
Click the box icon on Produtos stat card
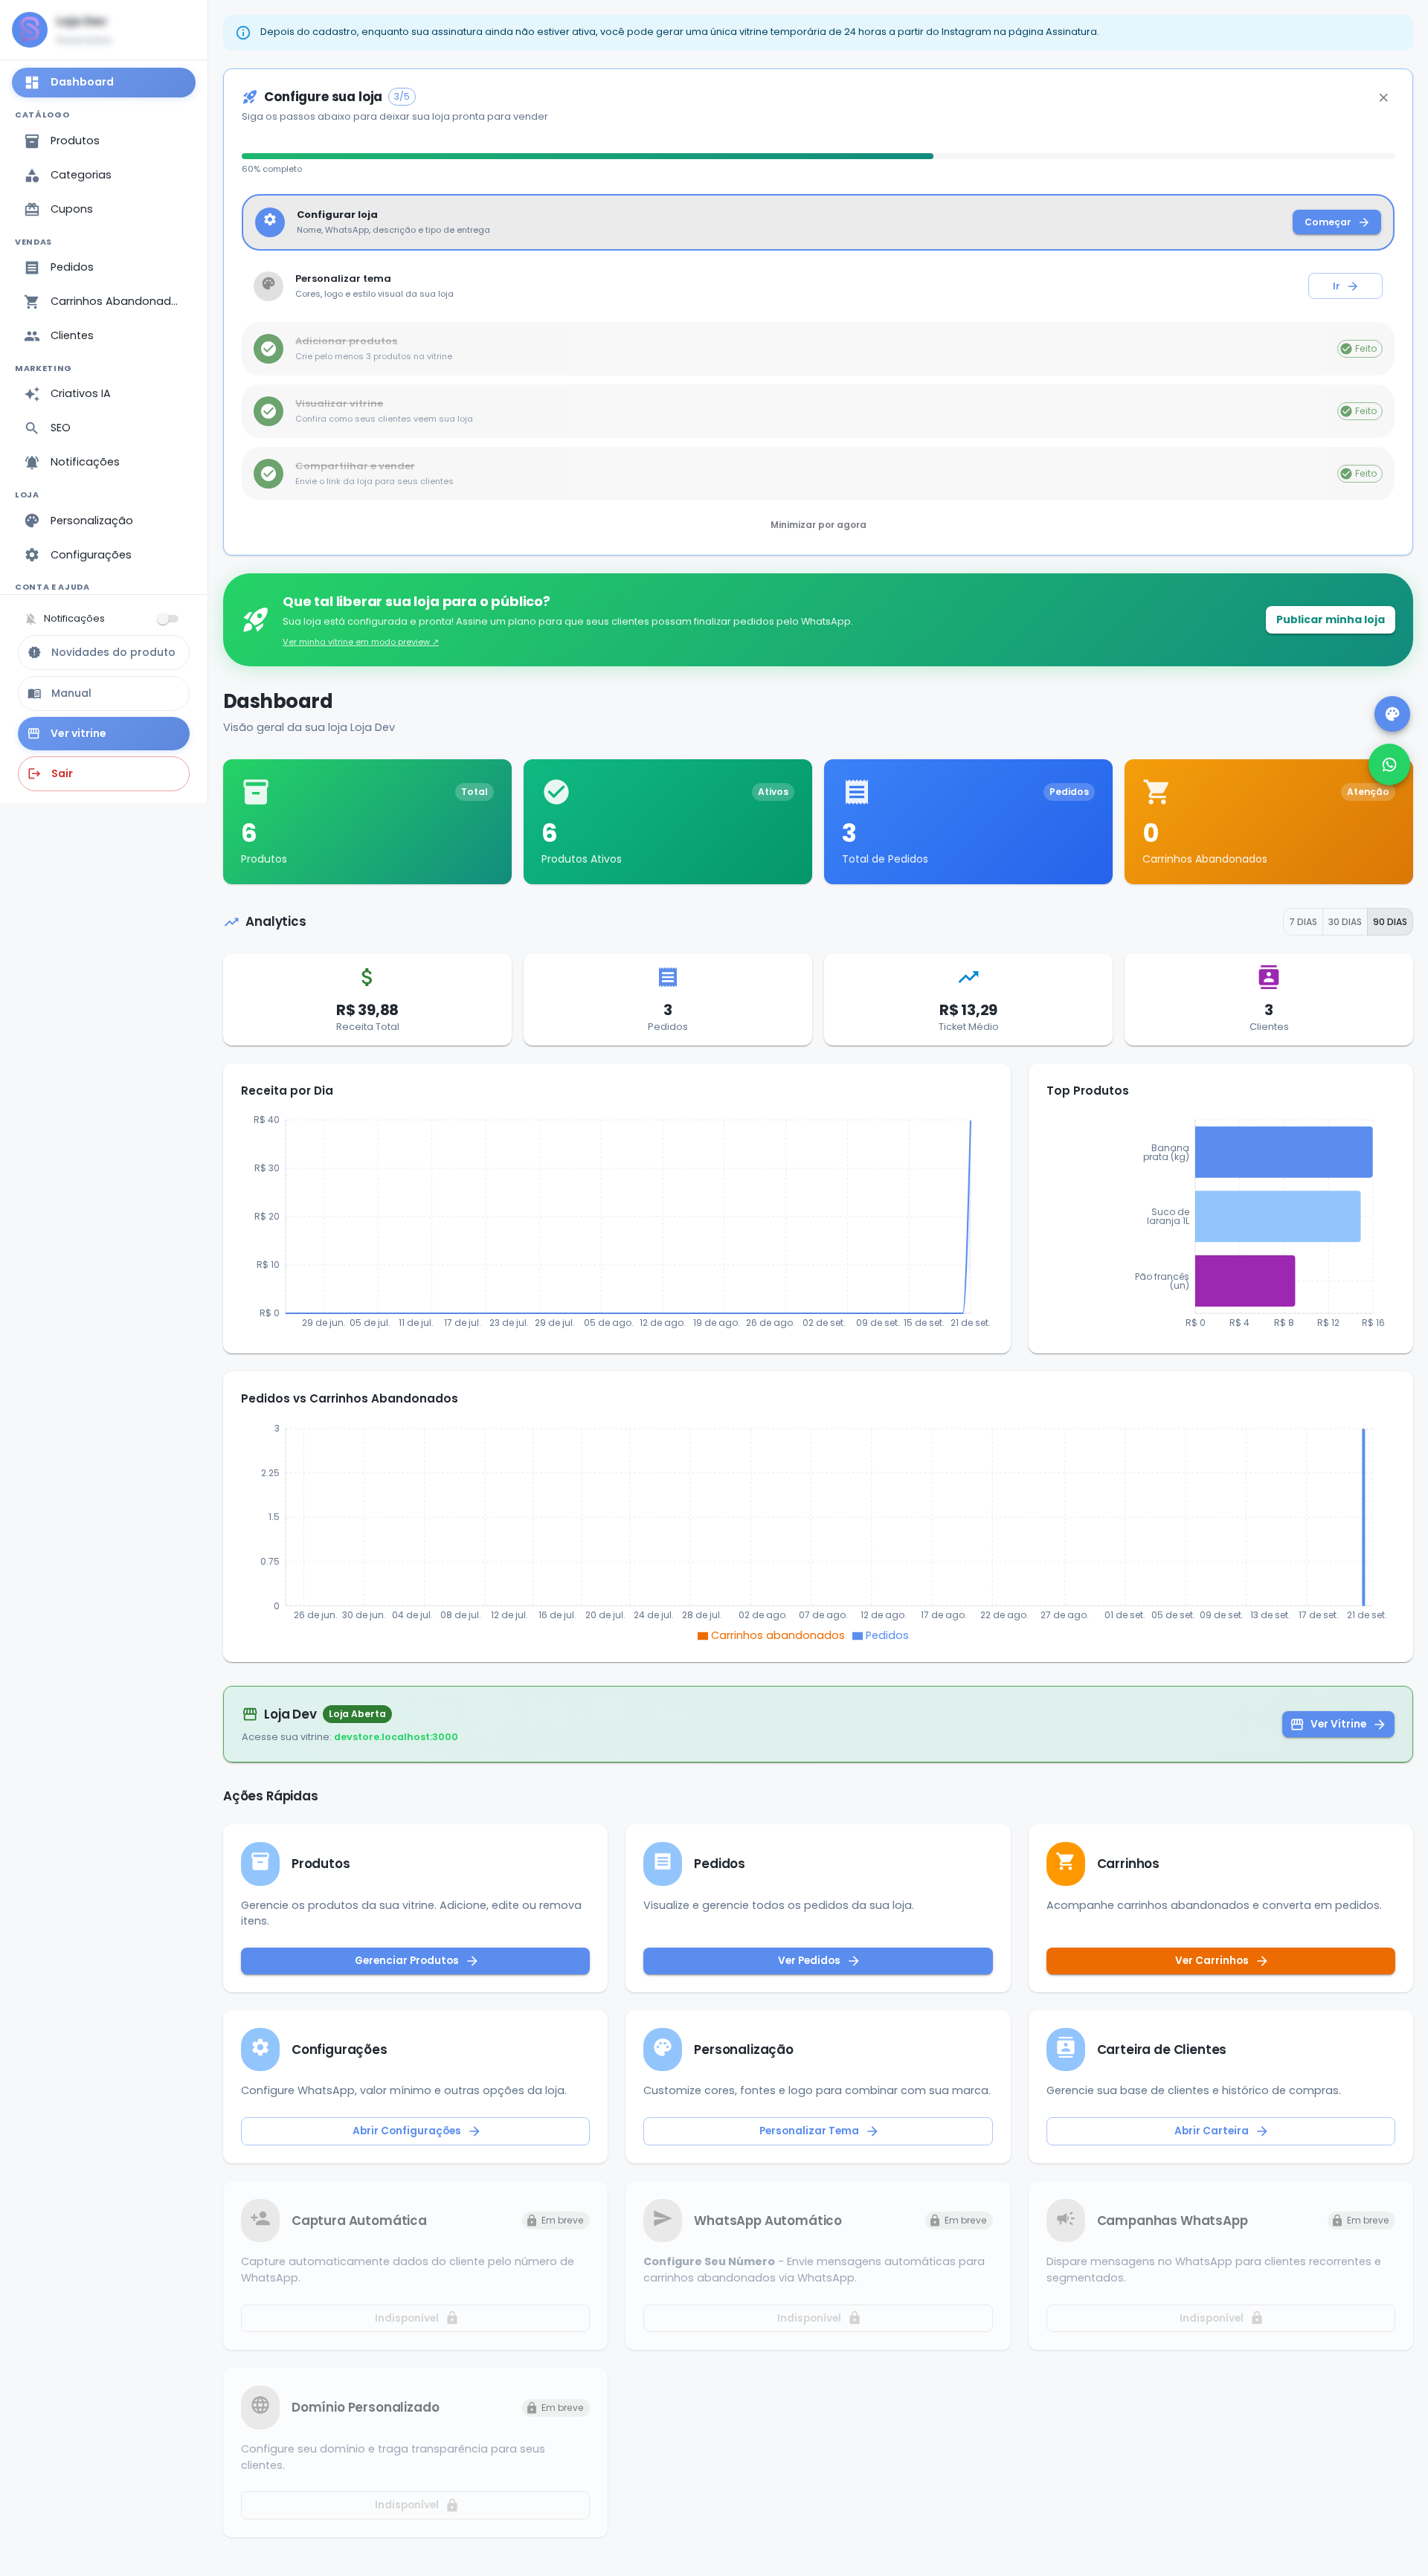pyautogui.click(x=256, y=792)
